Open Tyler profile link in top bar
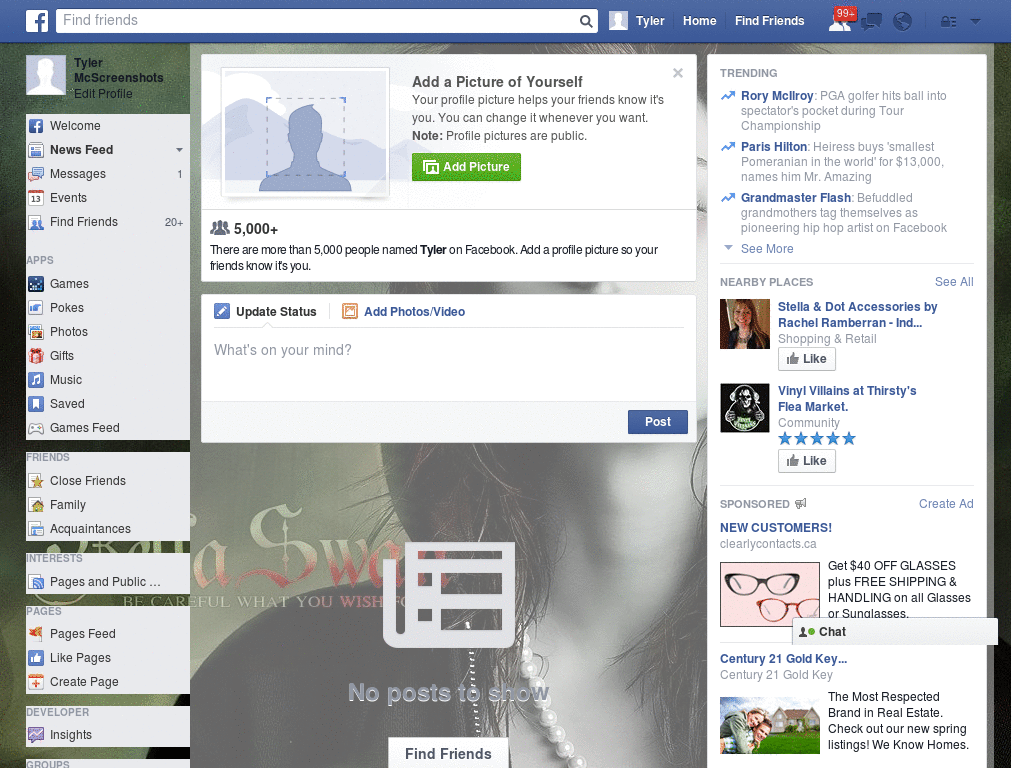Image resolution: width=1024 pixels, height=768 pixels. [637, 21]
